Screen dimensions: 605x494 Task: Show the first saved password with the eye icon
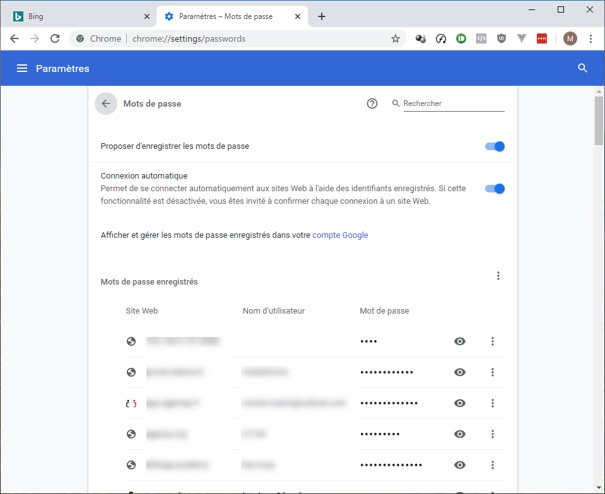coord(460,342)
